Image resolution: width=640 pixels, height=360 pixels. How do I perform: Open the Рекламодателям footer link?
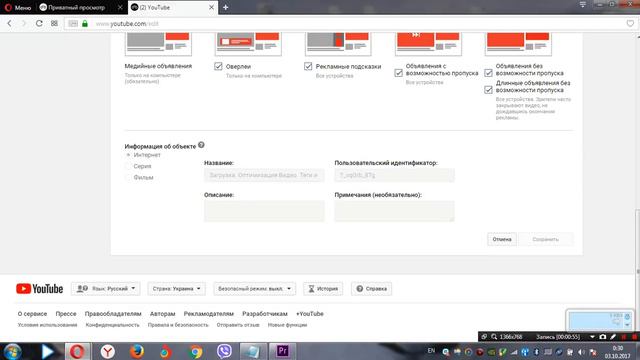coord(209,314)
